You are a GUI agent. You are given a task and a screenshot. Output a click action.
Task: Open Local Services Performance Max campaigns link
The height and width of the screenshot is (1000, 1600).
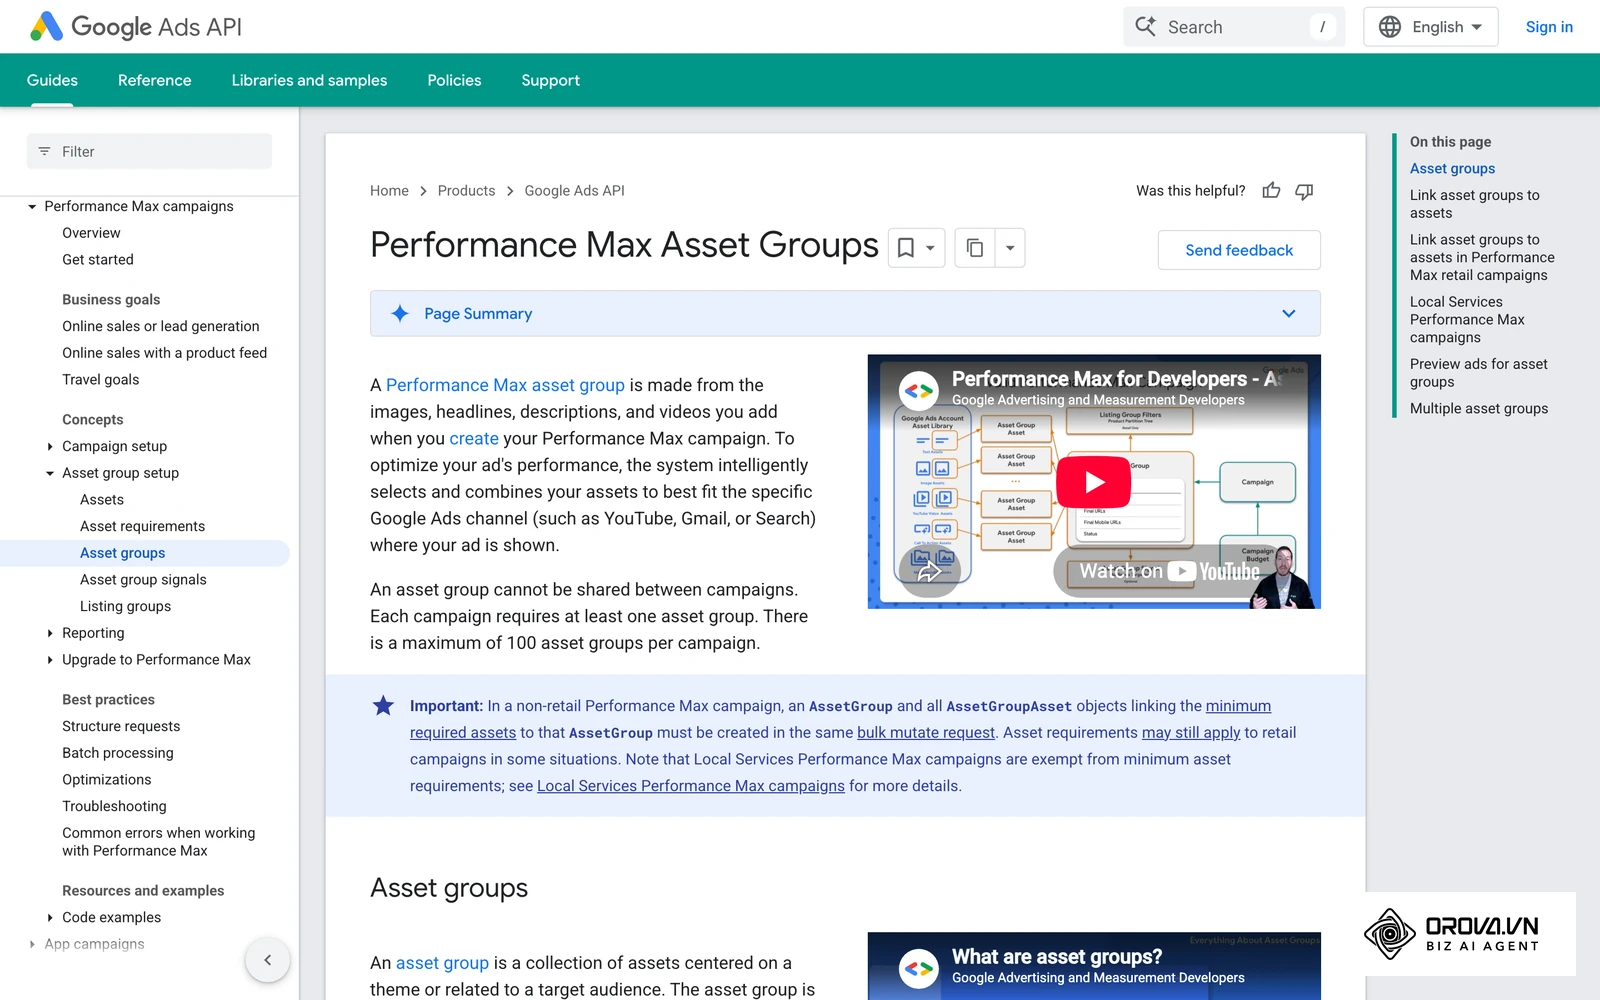pyautogui.click(x=691, y=786)
